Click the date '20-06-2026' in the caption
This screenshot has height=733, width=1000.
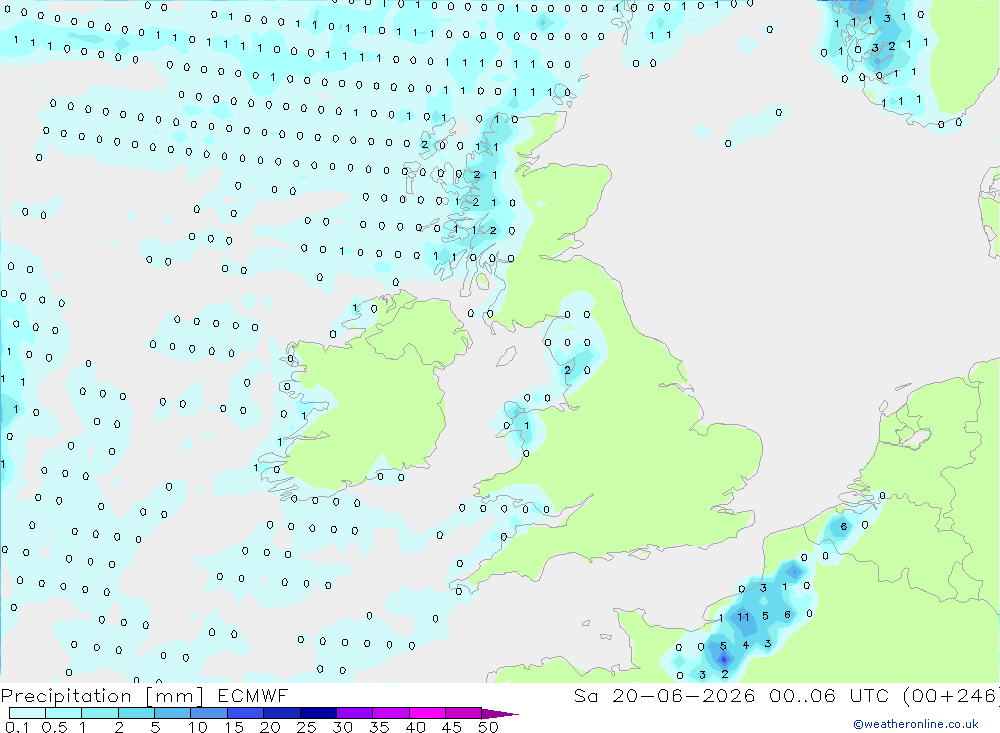(x=684, y=696)
